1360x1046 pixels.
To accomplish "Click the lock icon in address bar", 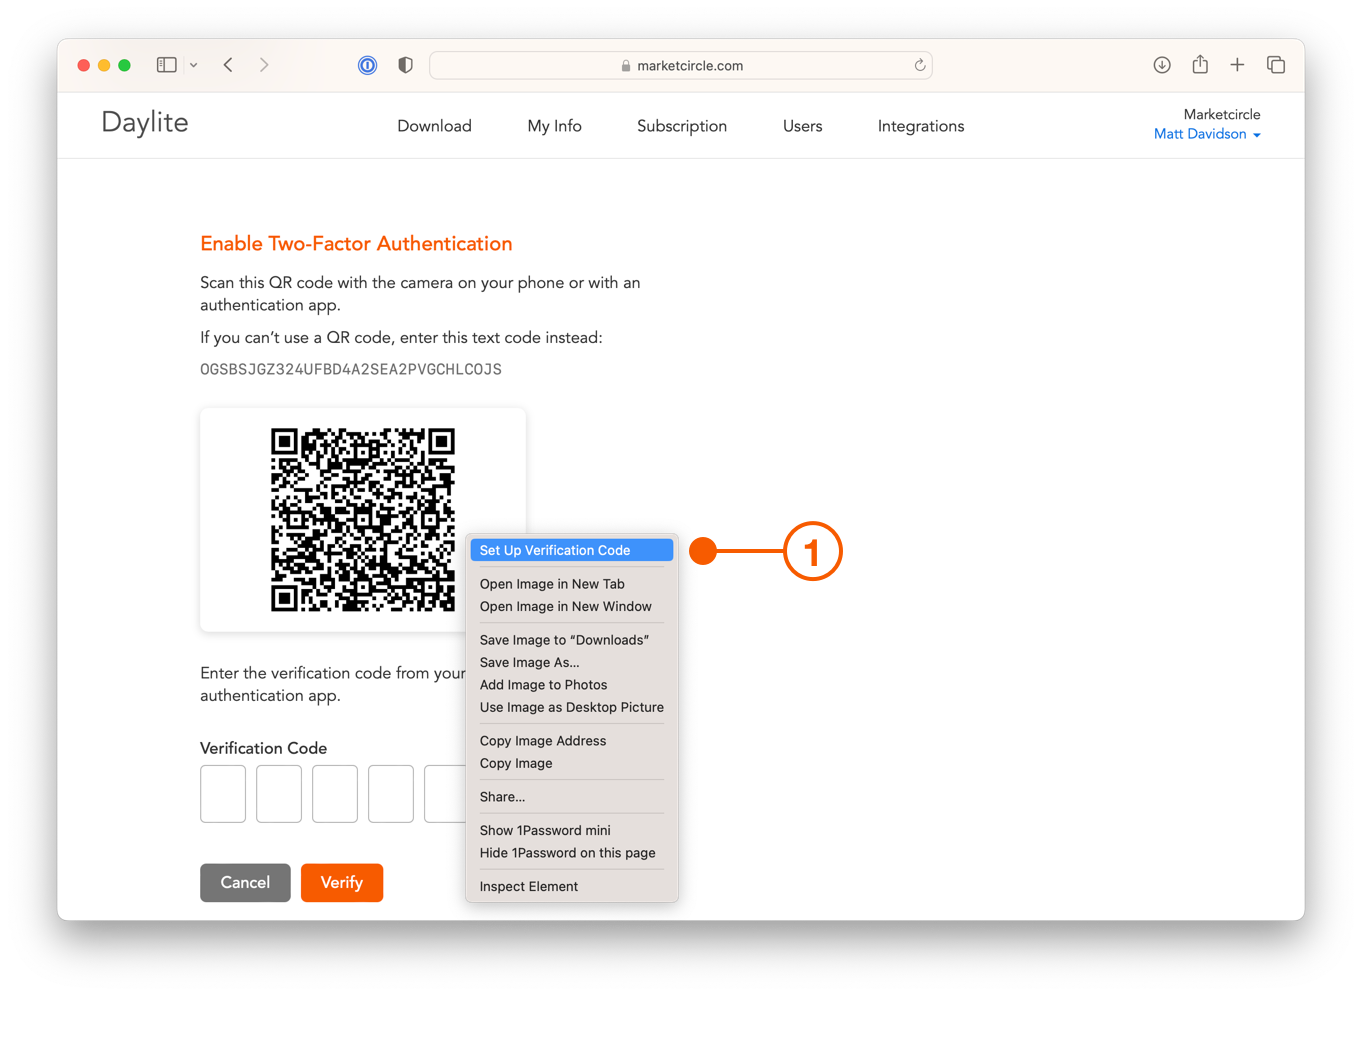I will click(626, 66).
